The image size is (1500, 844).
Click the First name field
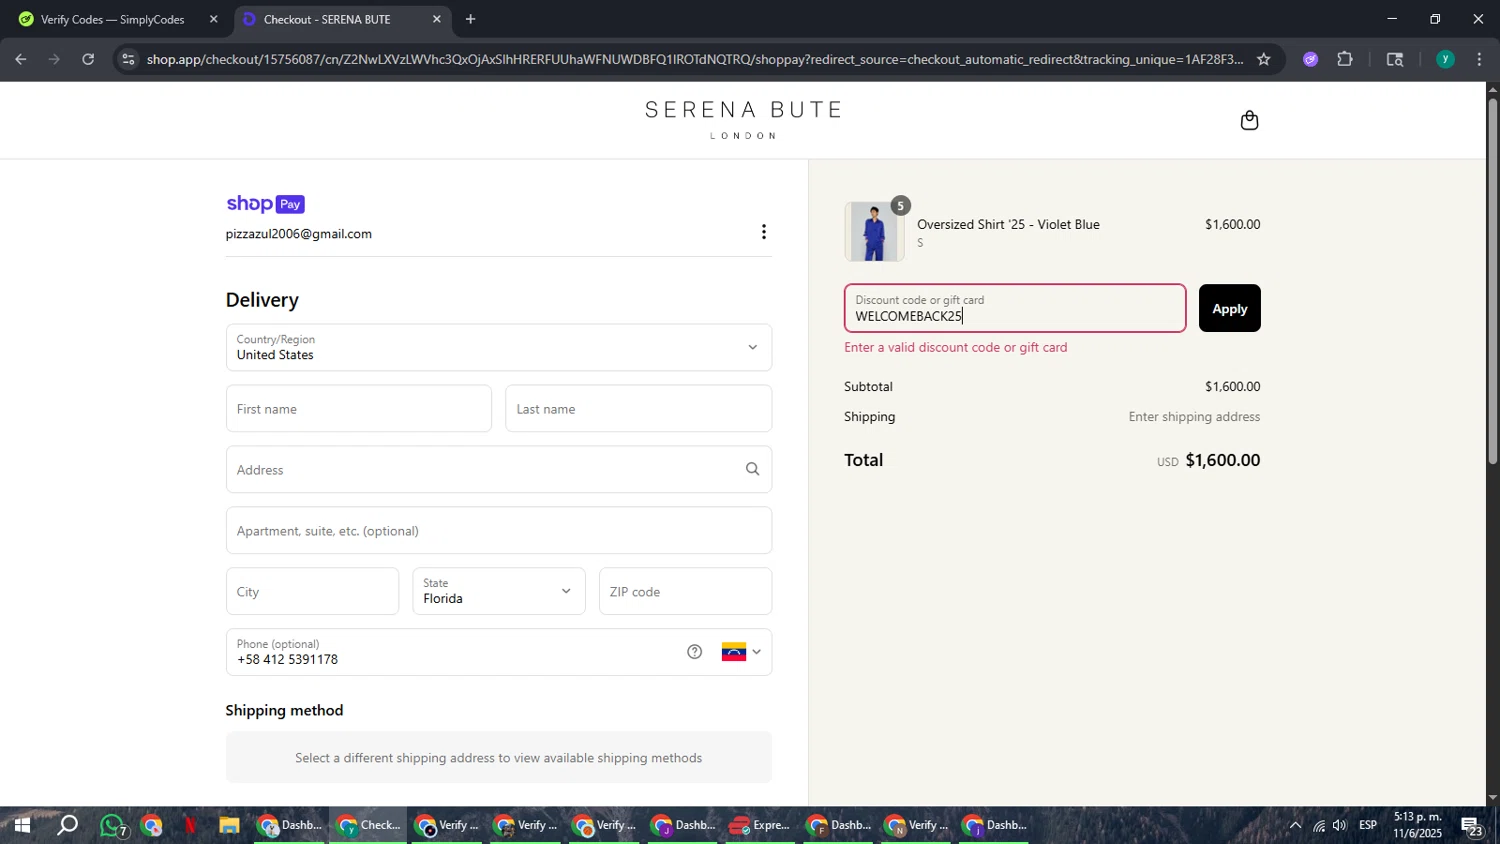coord(359,409)
